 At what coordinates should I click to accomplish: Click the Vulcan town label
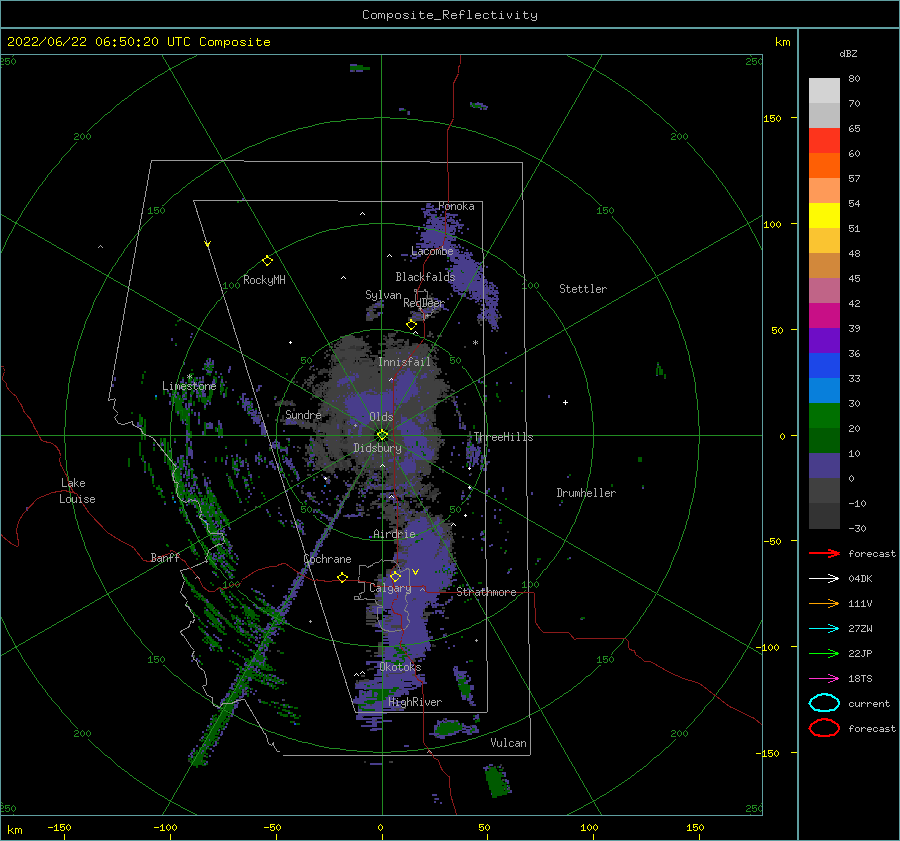(509, 743)
